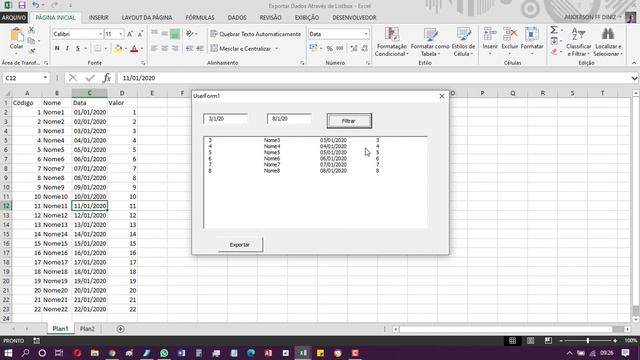Click the zoom slider handle
The height and width of the screenshot is (360, 640).
click(588, 340)
